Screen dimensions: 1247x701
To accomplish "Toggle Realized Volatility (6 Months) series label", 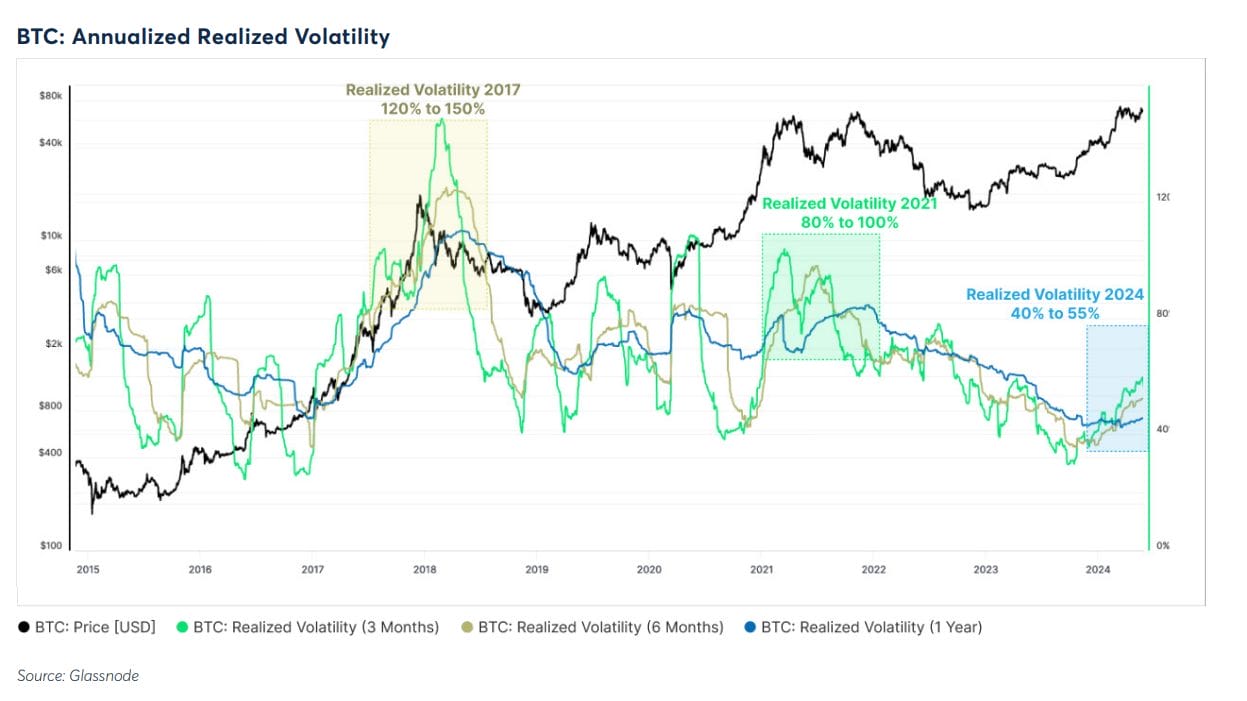I will [x=600, y=628].
